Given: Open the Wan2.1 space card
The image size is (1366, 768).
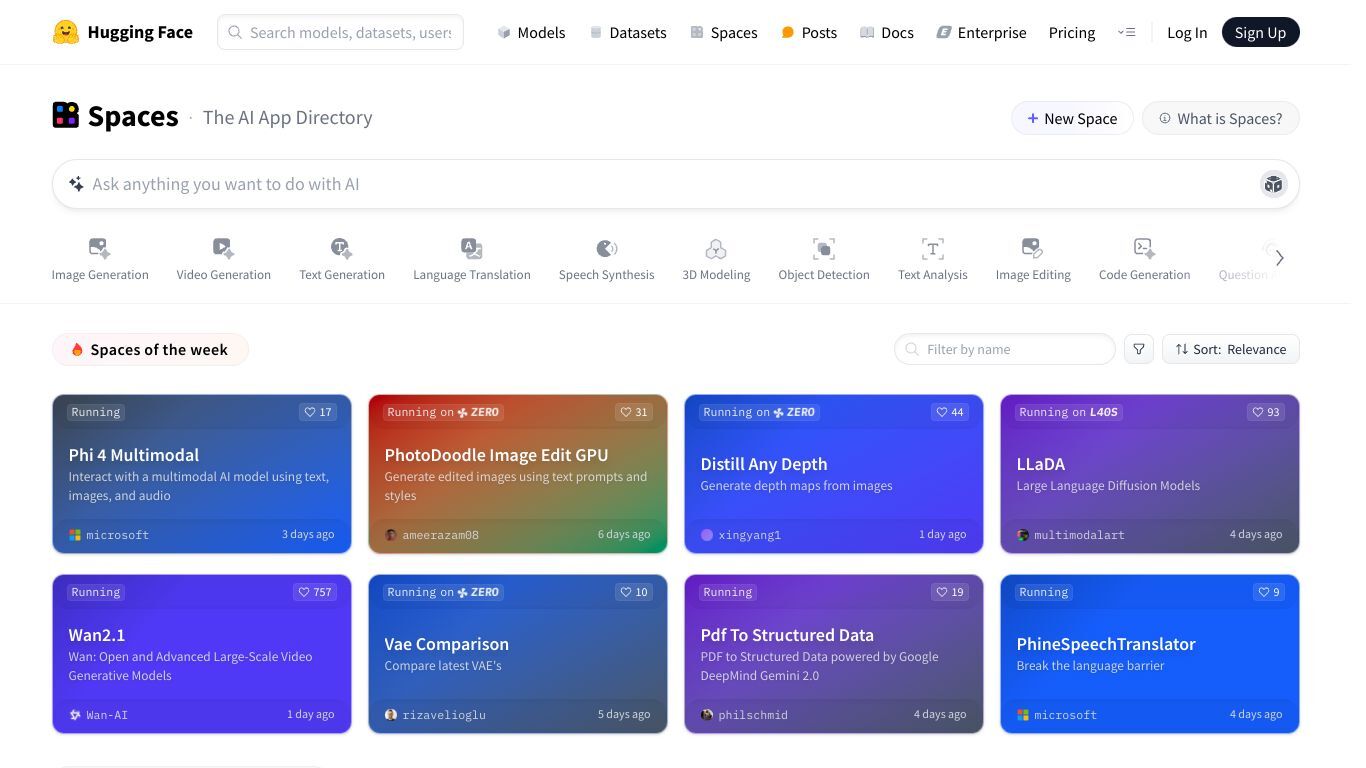Looking at the screenshot, I should 202,654.
